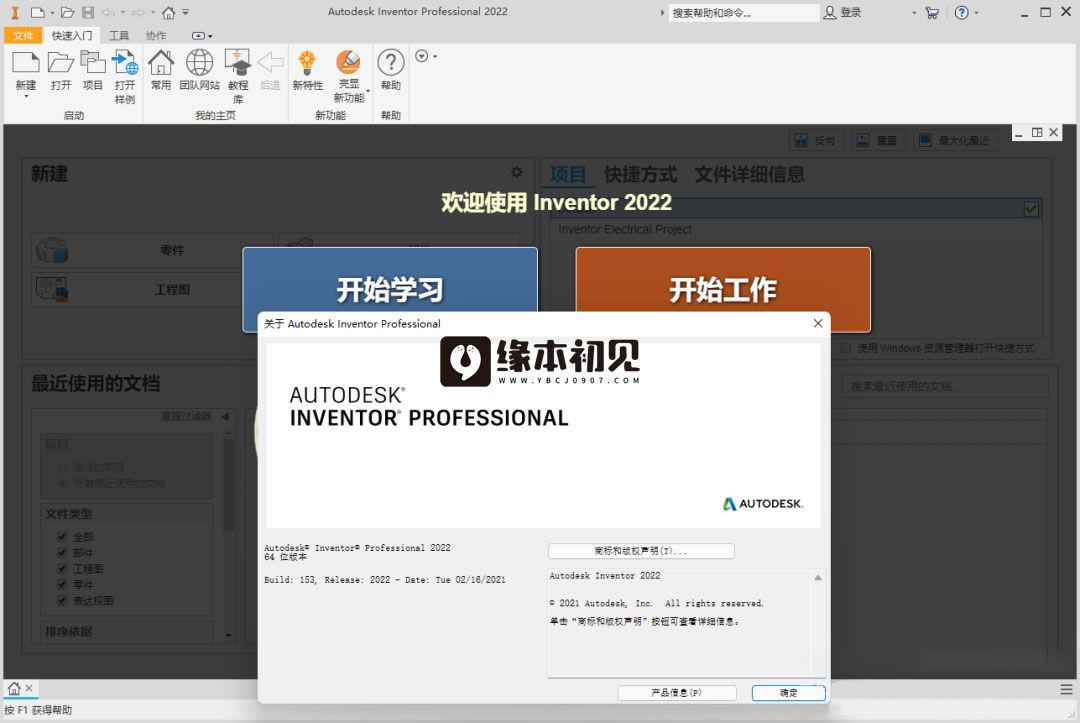Click 亮显新功能 (Highlight New) icon
The height and width of the screenshot is (723, 1080).
[349, 62]
